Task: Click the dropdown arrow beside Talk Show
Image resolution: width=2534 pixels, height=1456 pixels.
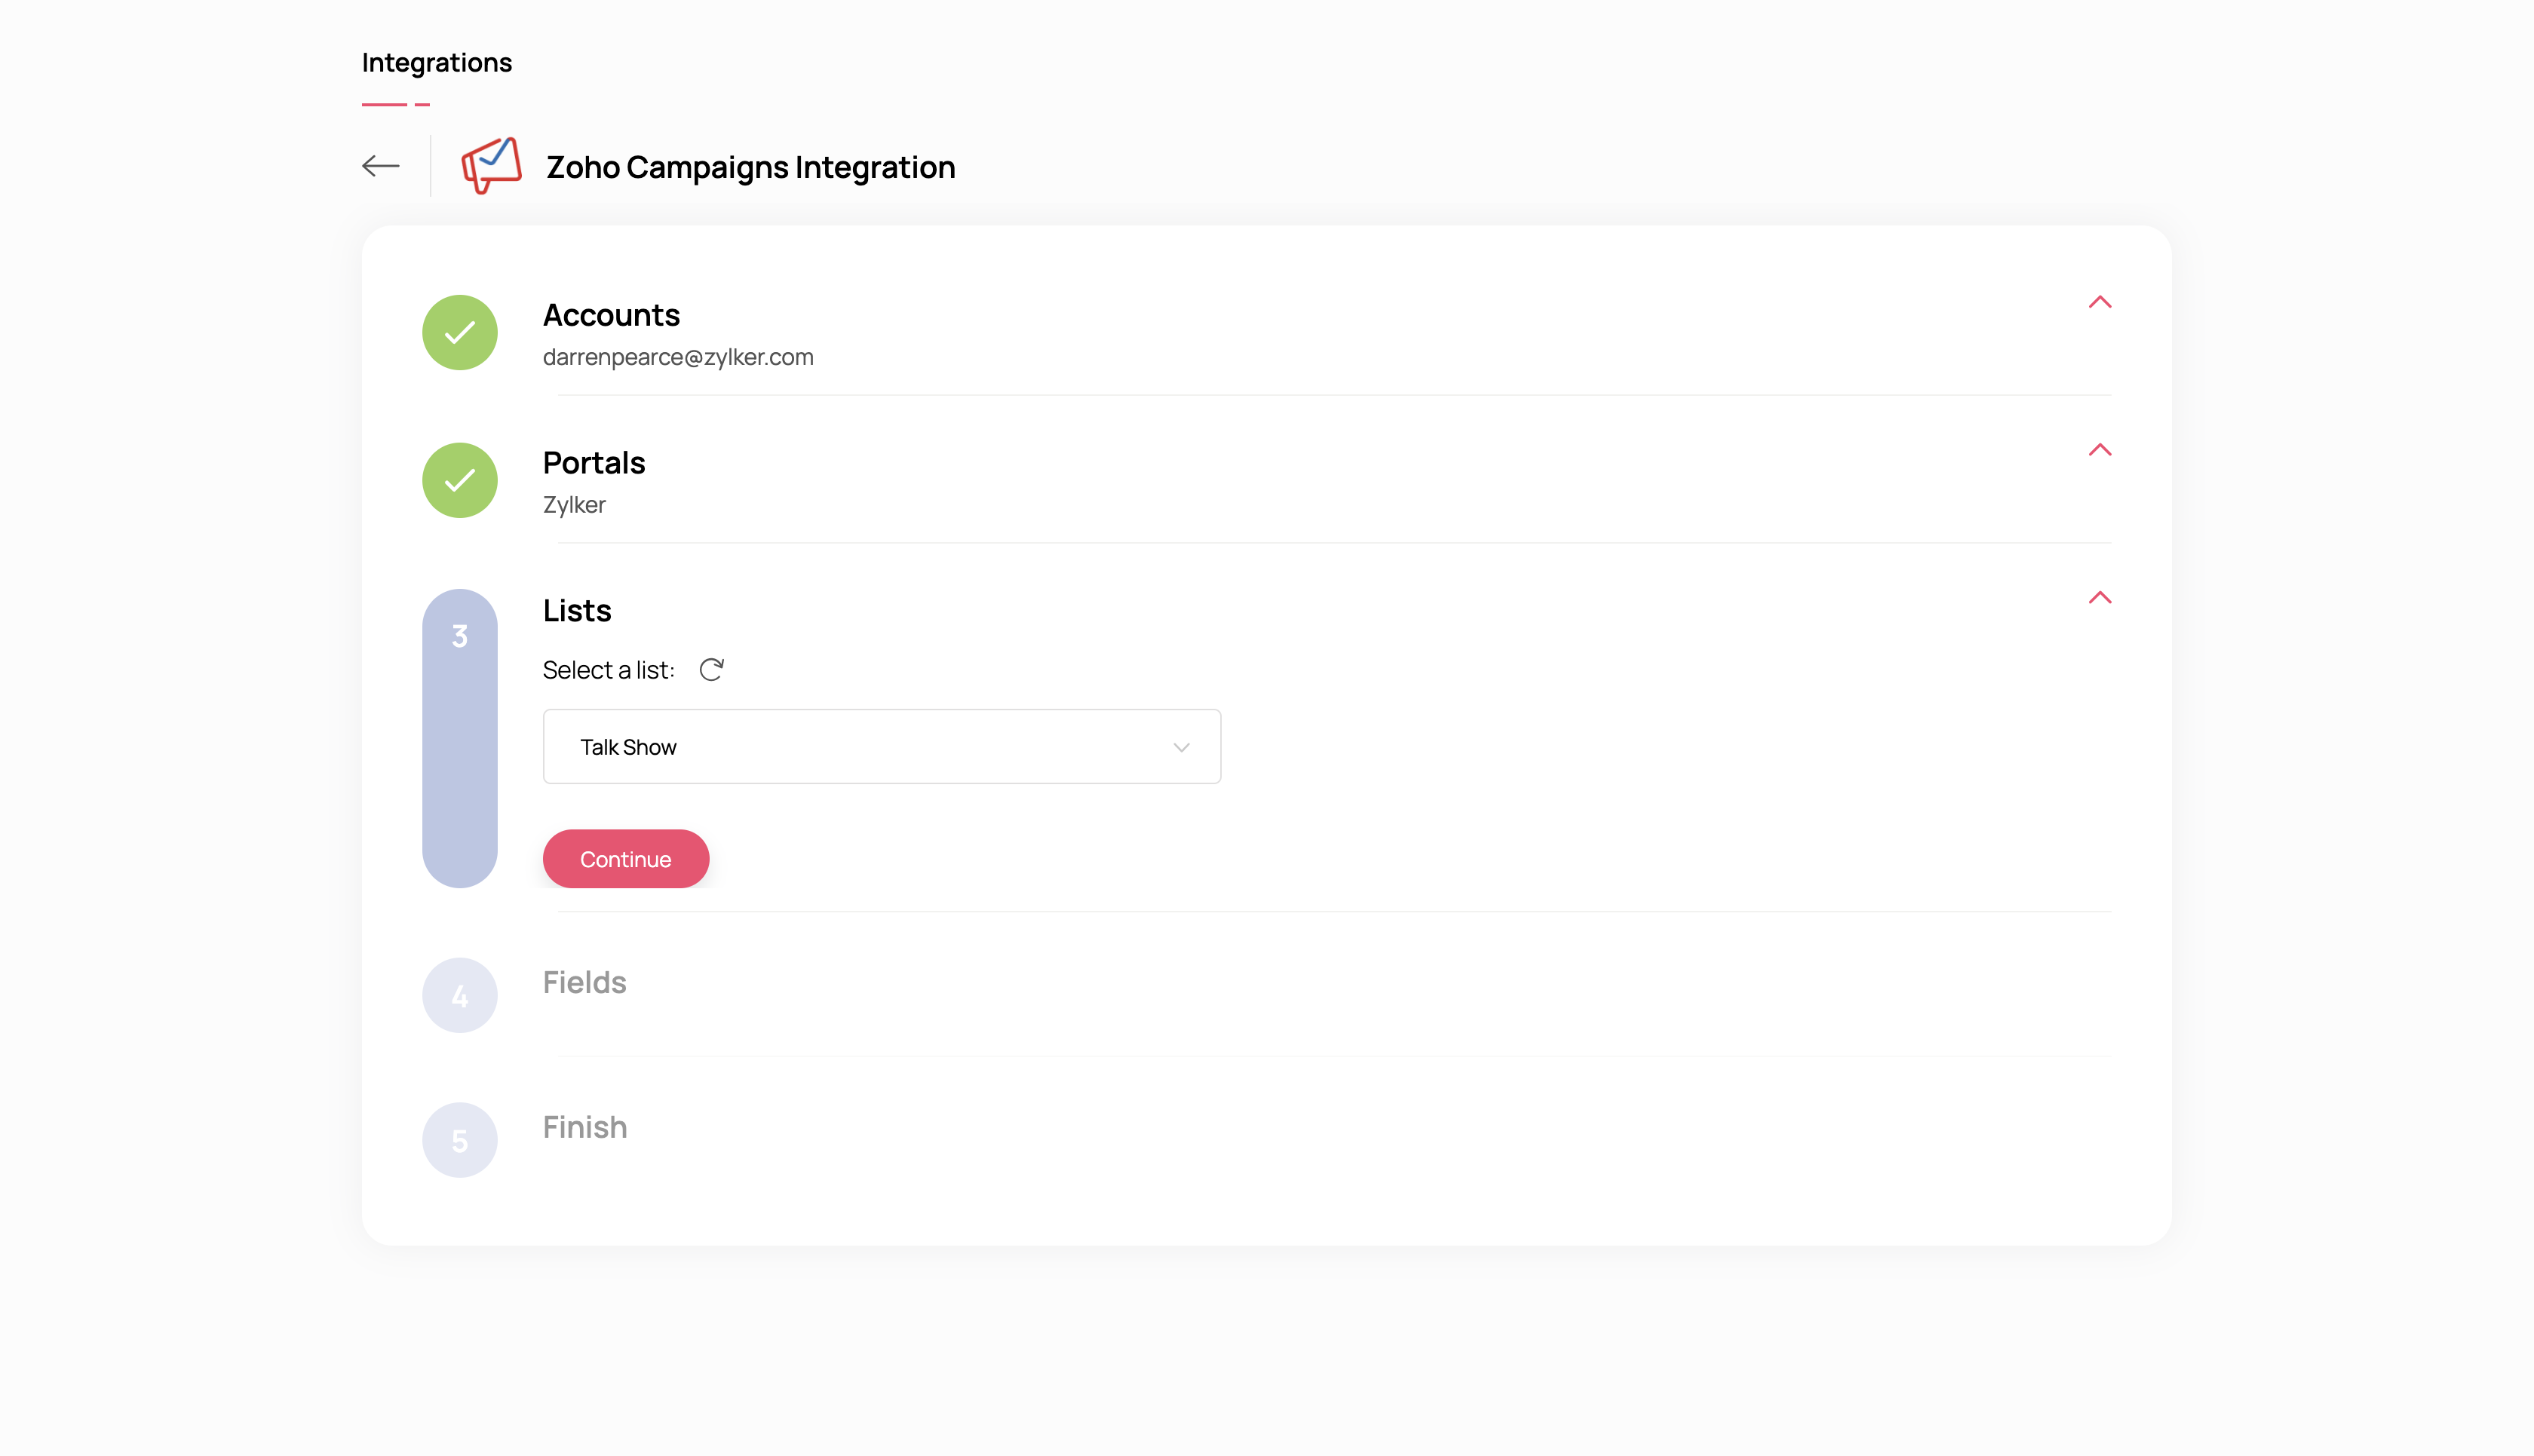Action: (1182, 748)
